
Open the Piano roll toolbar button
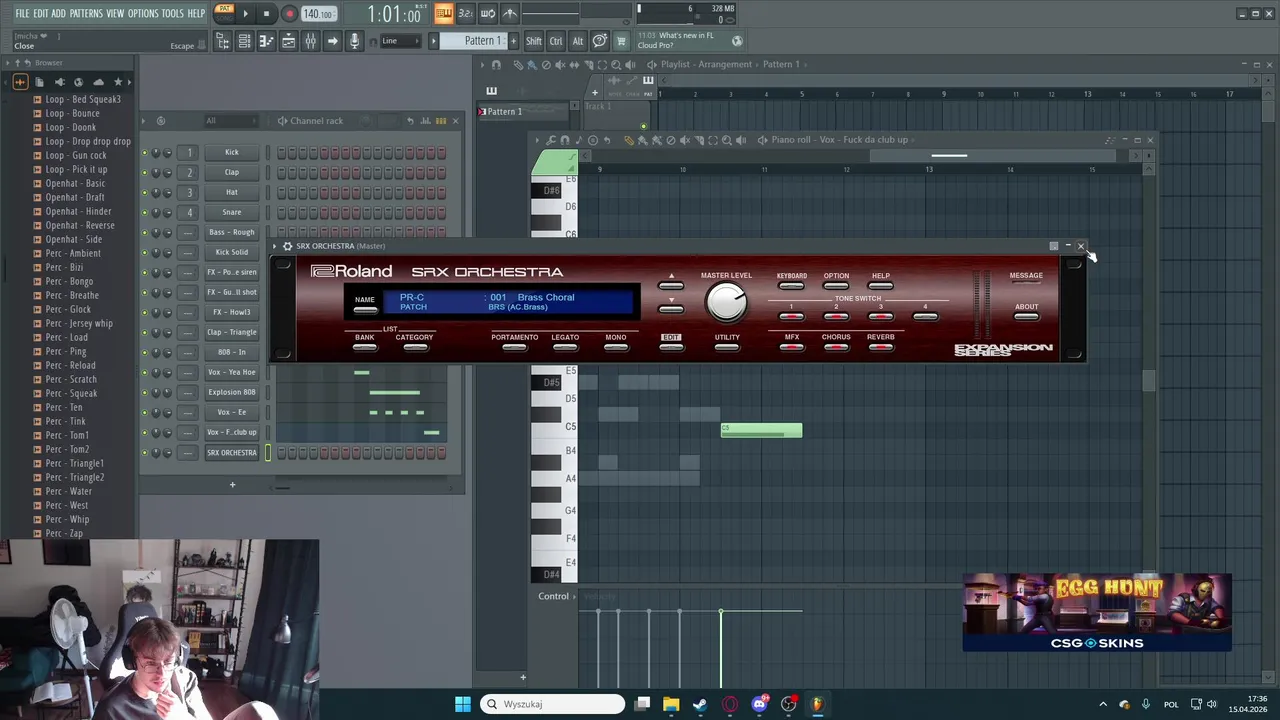(x=267, y=41)
